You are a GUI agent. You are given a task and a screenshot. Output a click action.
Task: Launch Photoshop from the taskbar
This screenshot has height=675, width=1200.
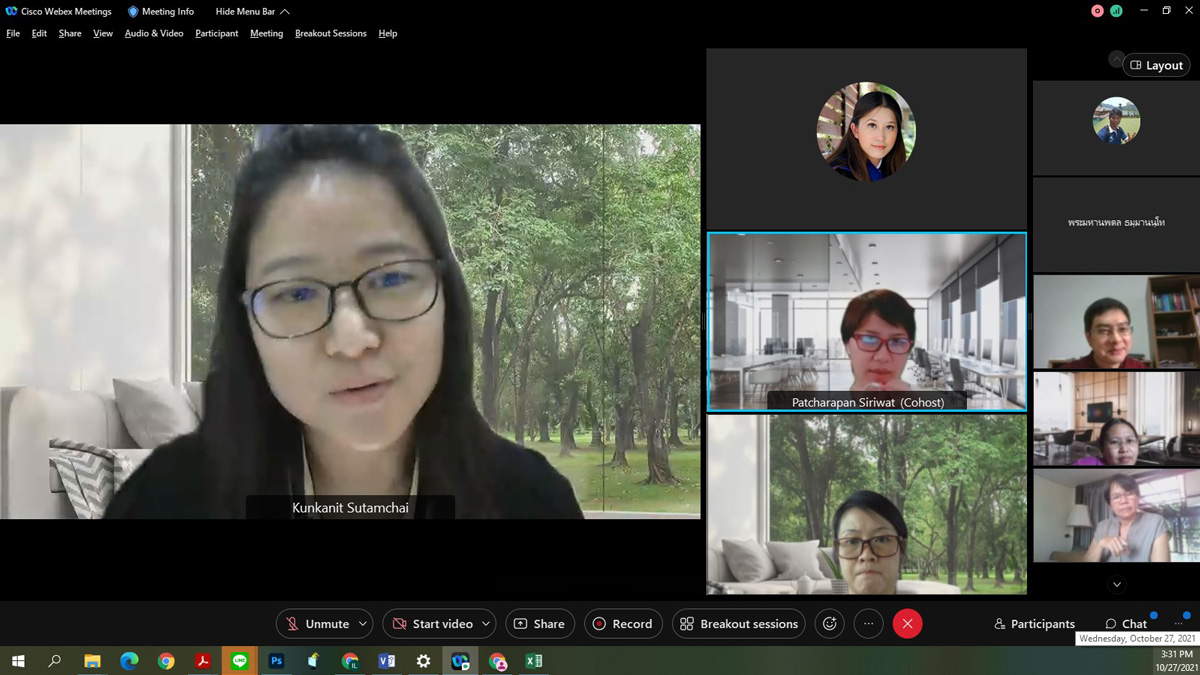[276, 661]
